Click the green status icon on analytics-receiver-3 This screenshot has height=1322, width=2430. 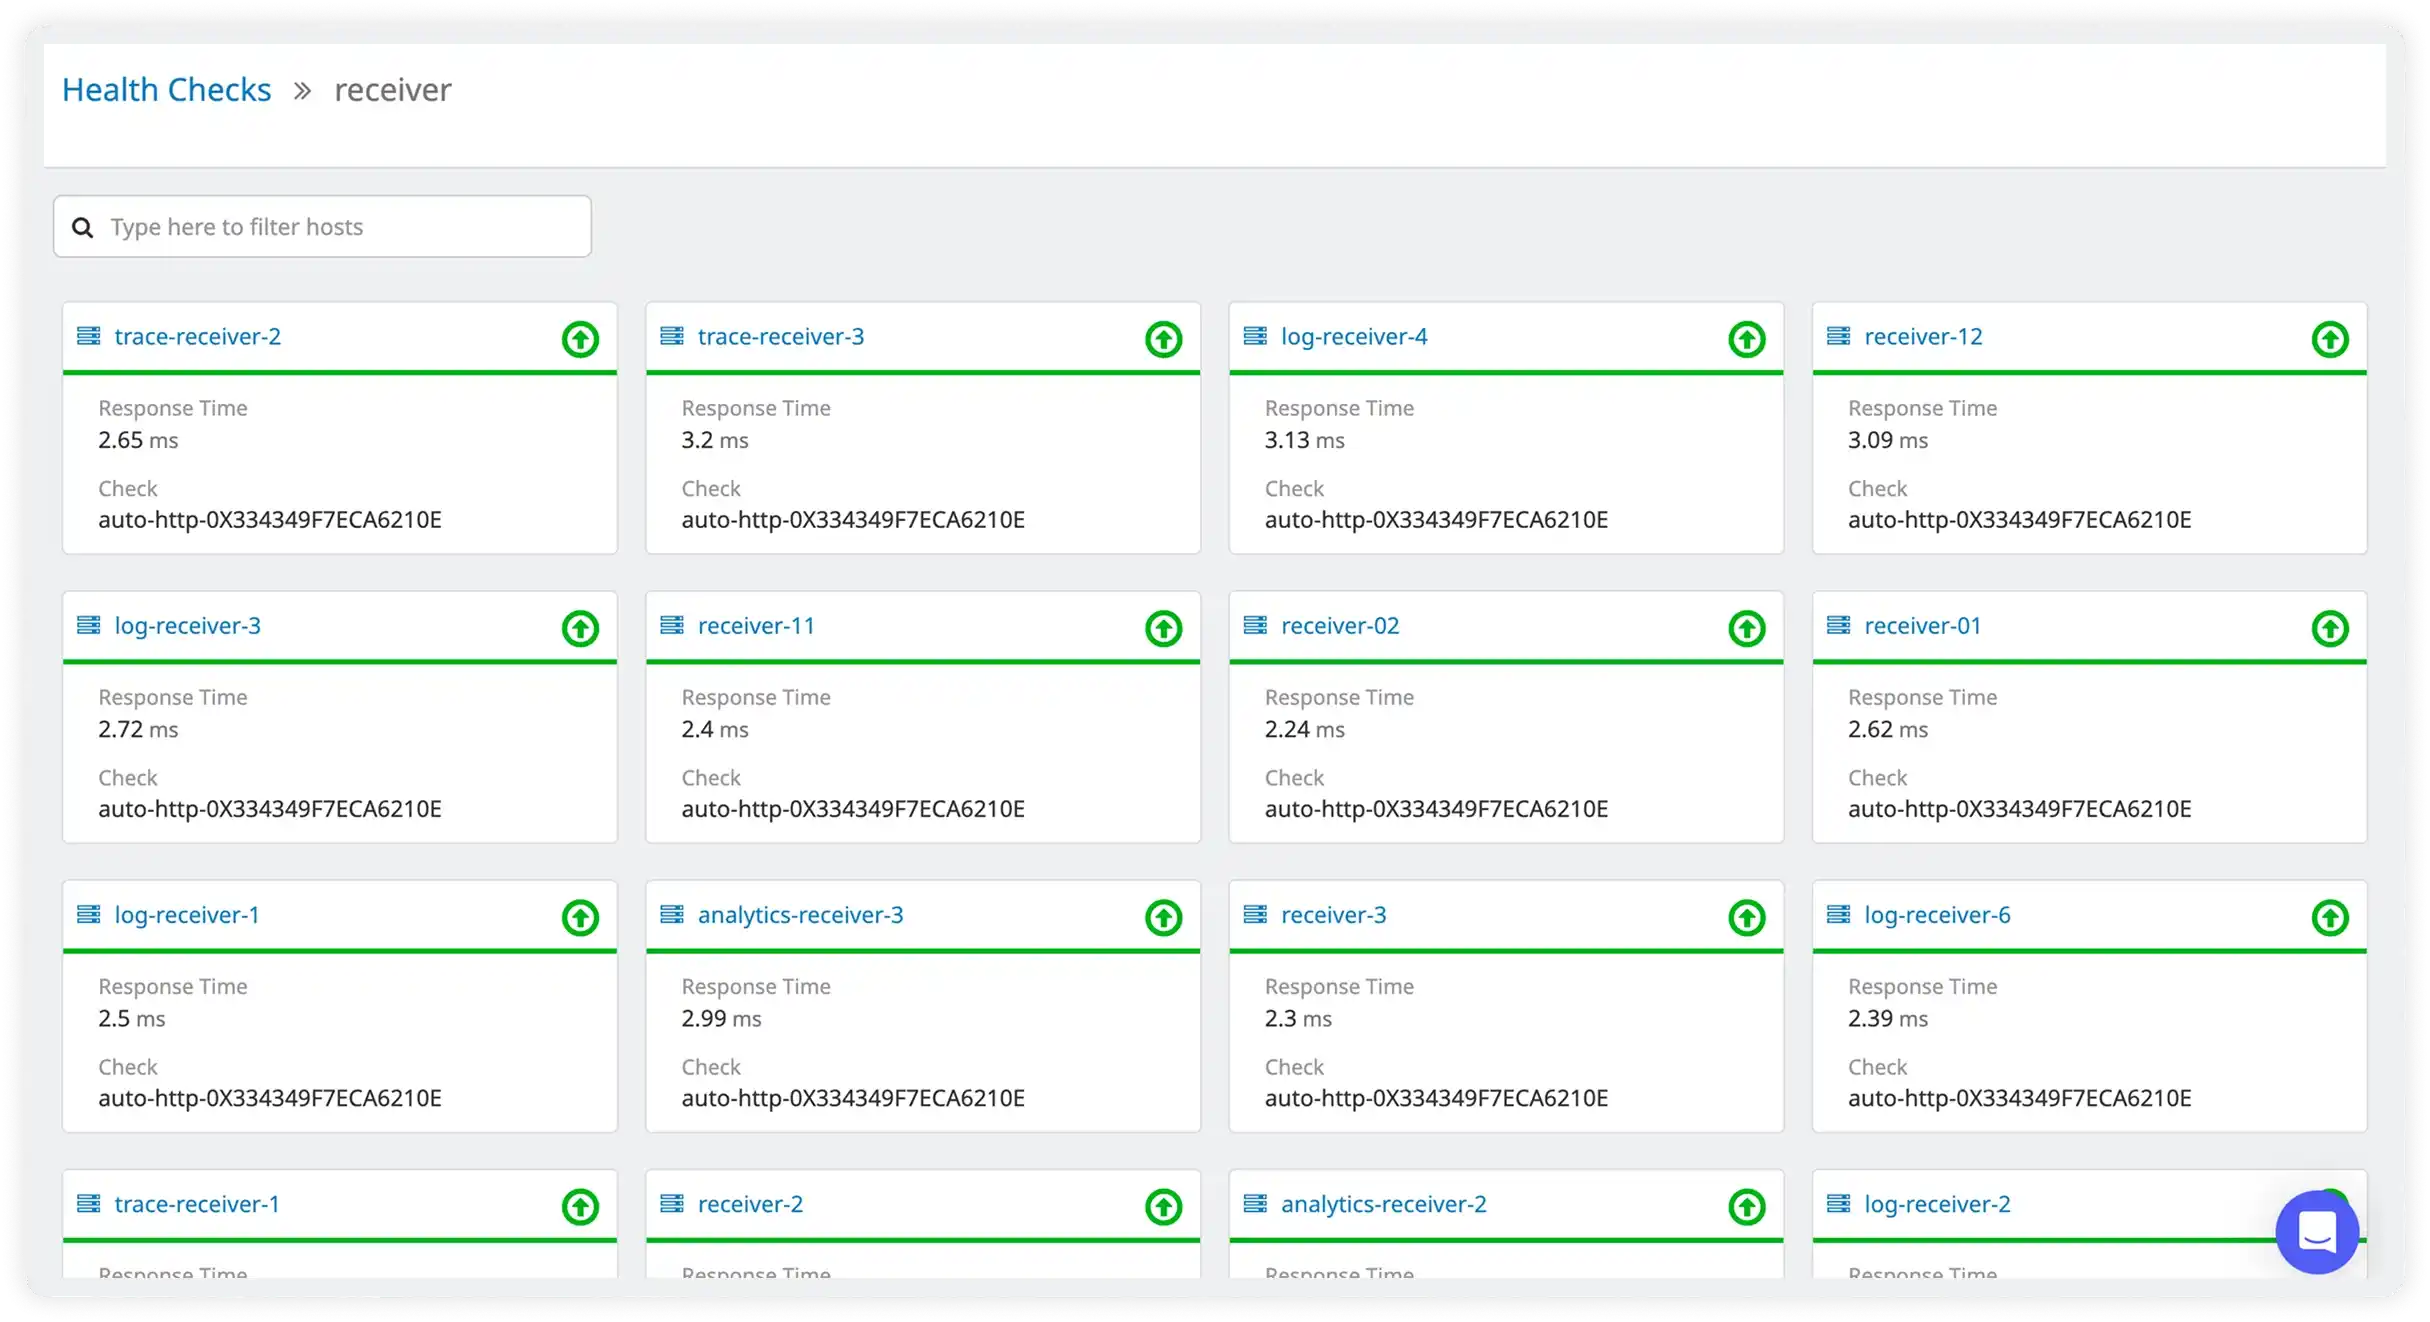1163,917
